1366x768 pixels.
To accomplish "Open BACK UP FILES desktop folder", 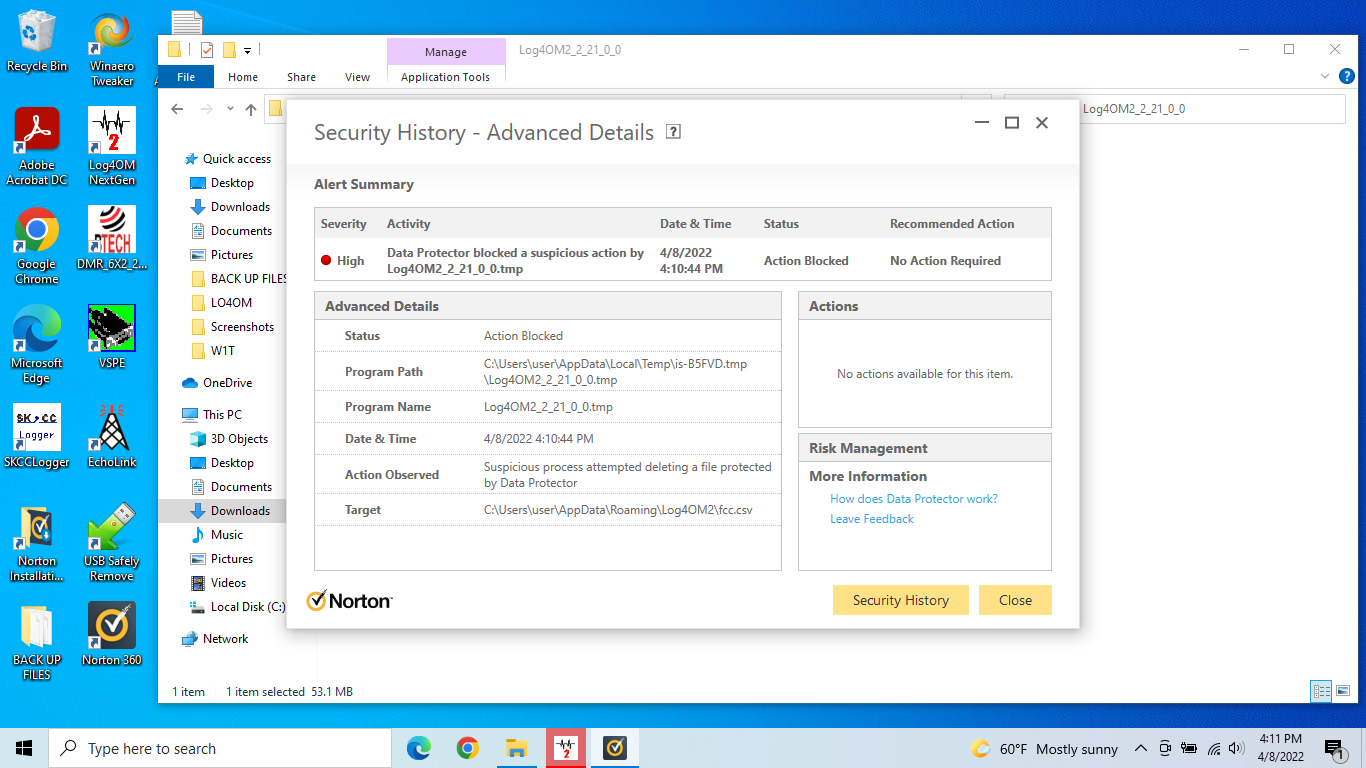I will click(x=37, y=642).
